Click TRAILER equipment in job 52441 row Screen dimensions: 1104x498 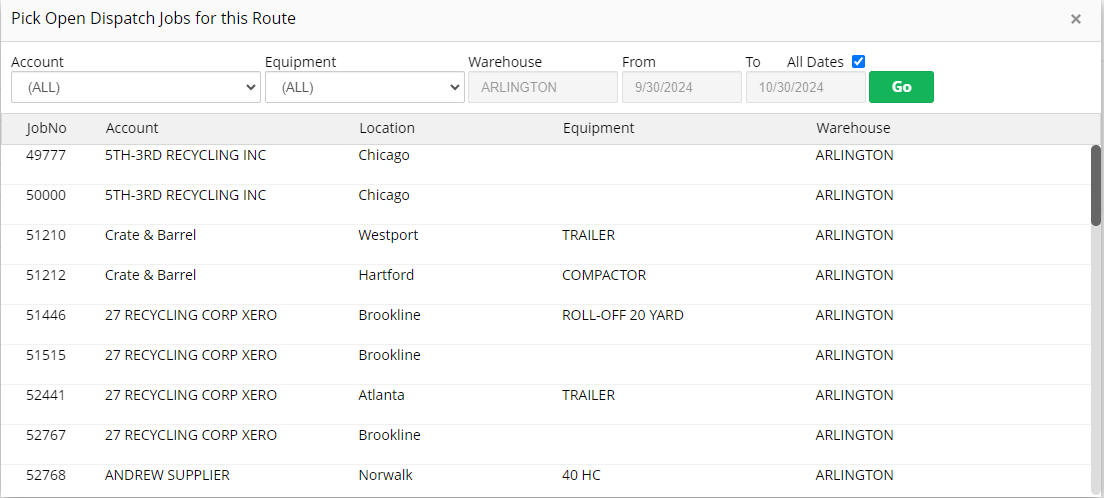(589, 395)
